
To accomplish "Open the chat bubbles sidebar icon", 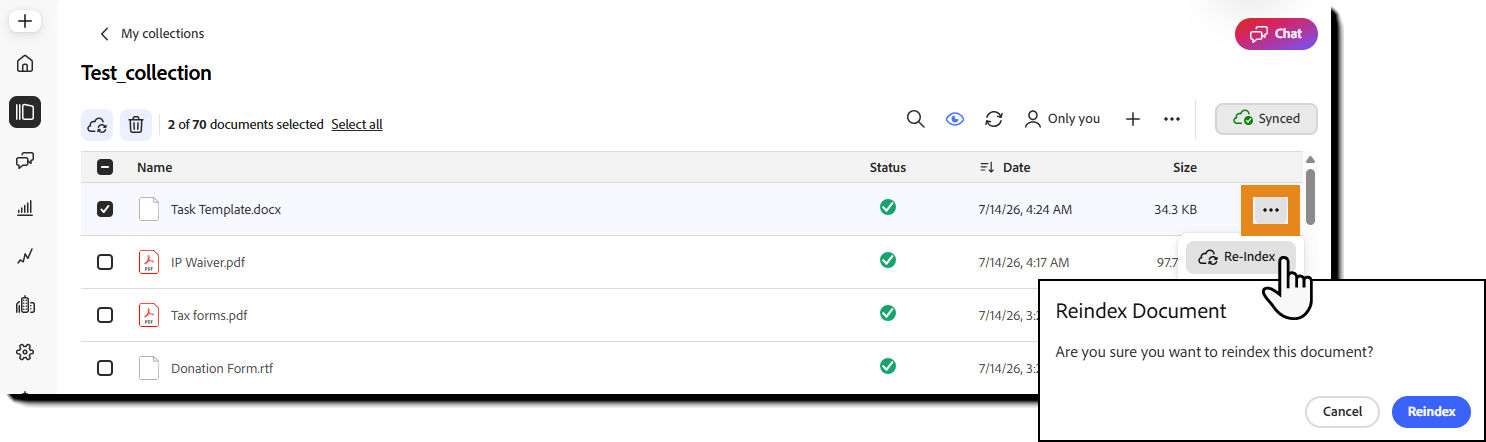I will (x=25, y=160).
